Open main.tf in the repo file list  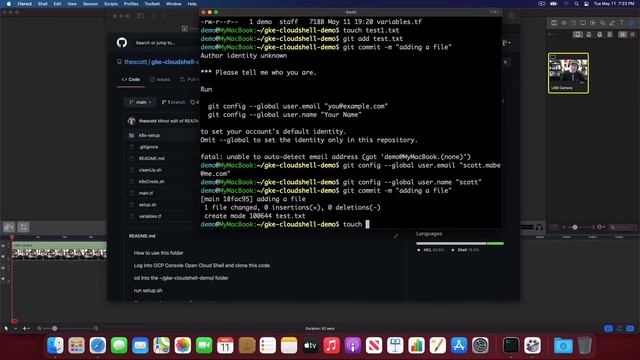pos(146,193)
